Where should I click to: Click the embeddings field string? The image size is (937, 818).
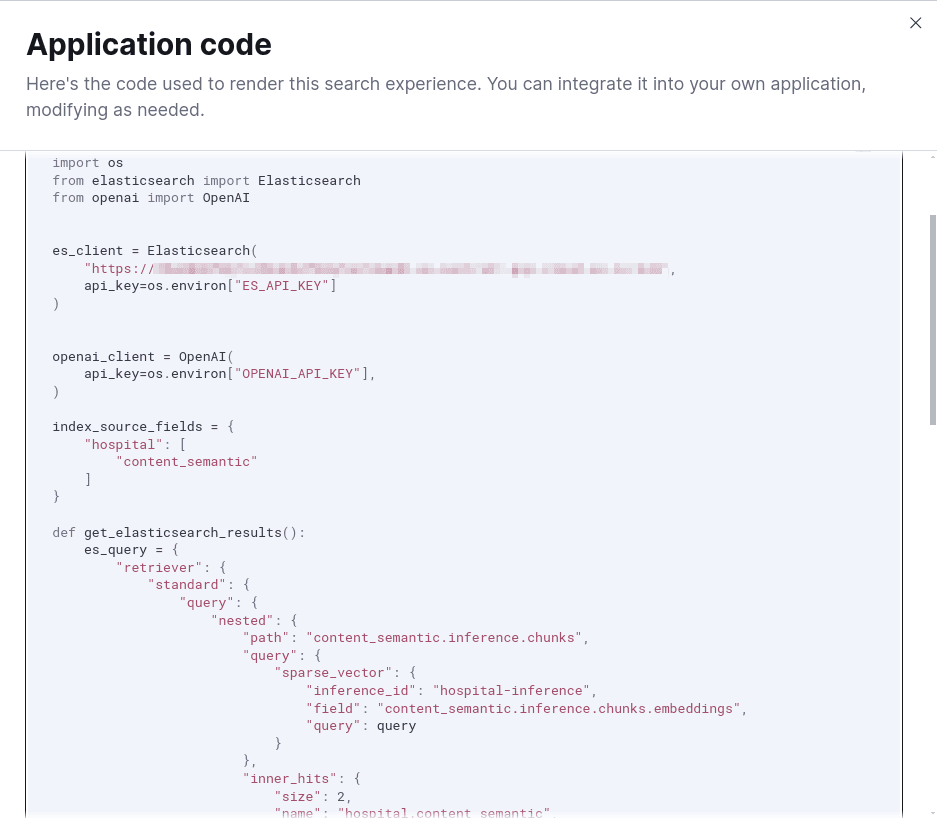click(x=558, y=708)
